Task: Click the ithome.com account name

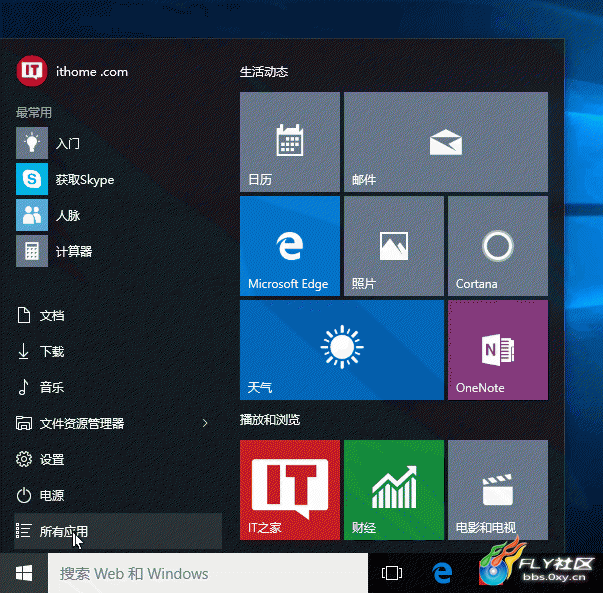Action: (x=92, y=72)
